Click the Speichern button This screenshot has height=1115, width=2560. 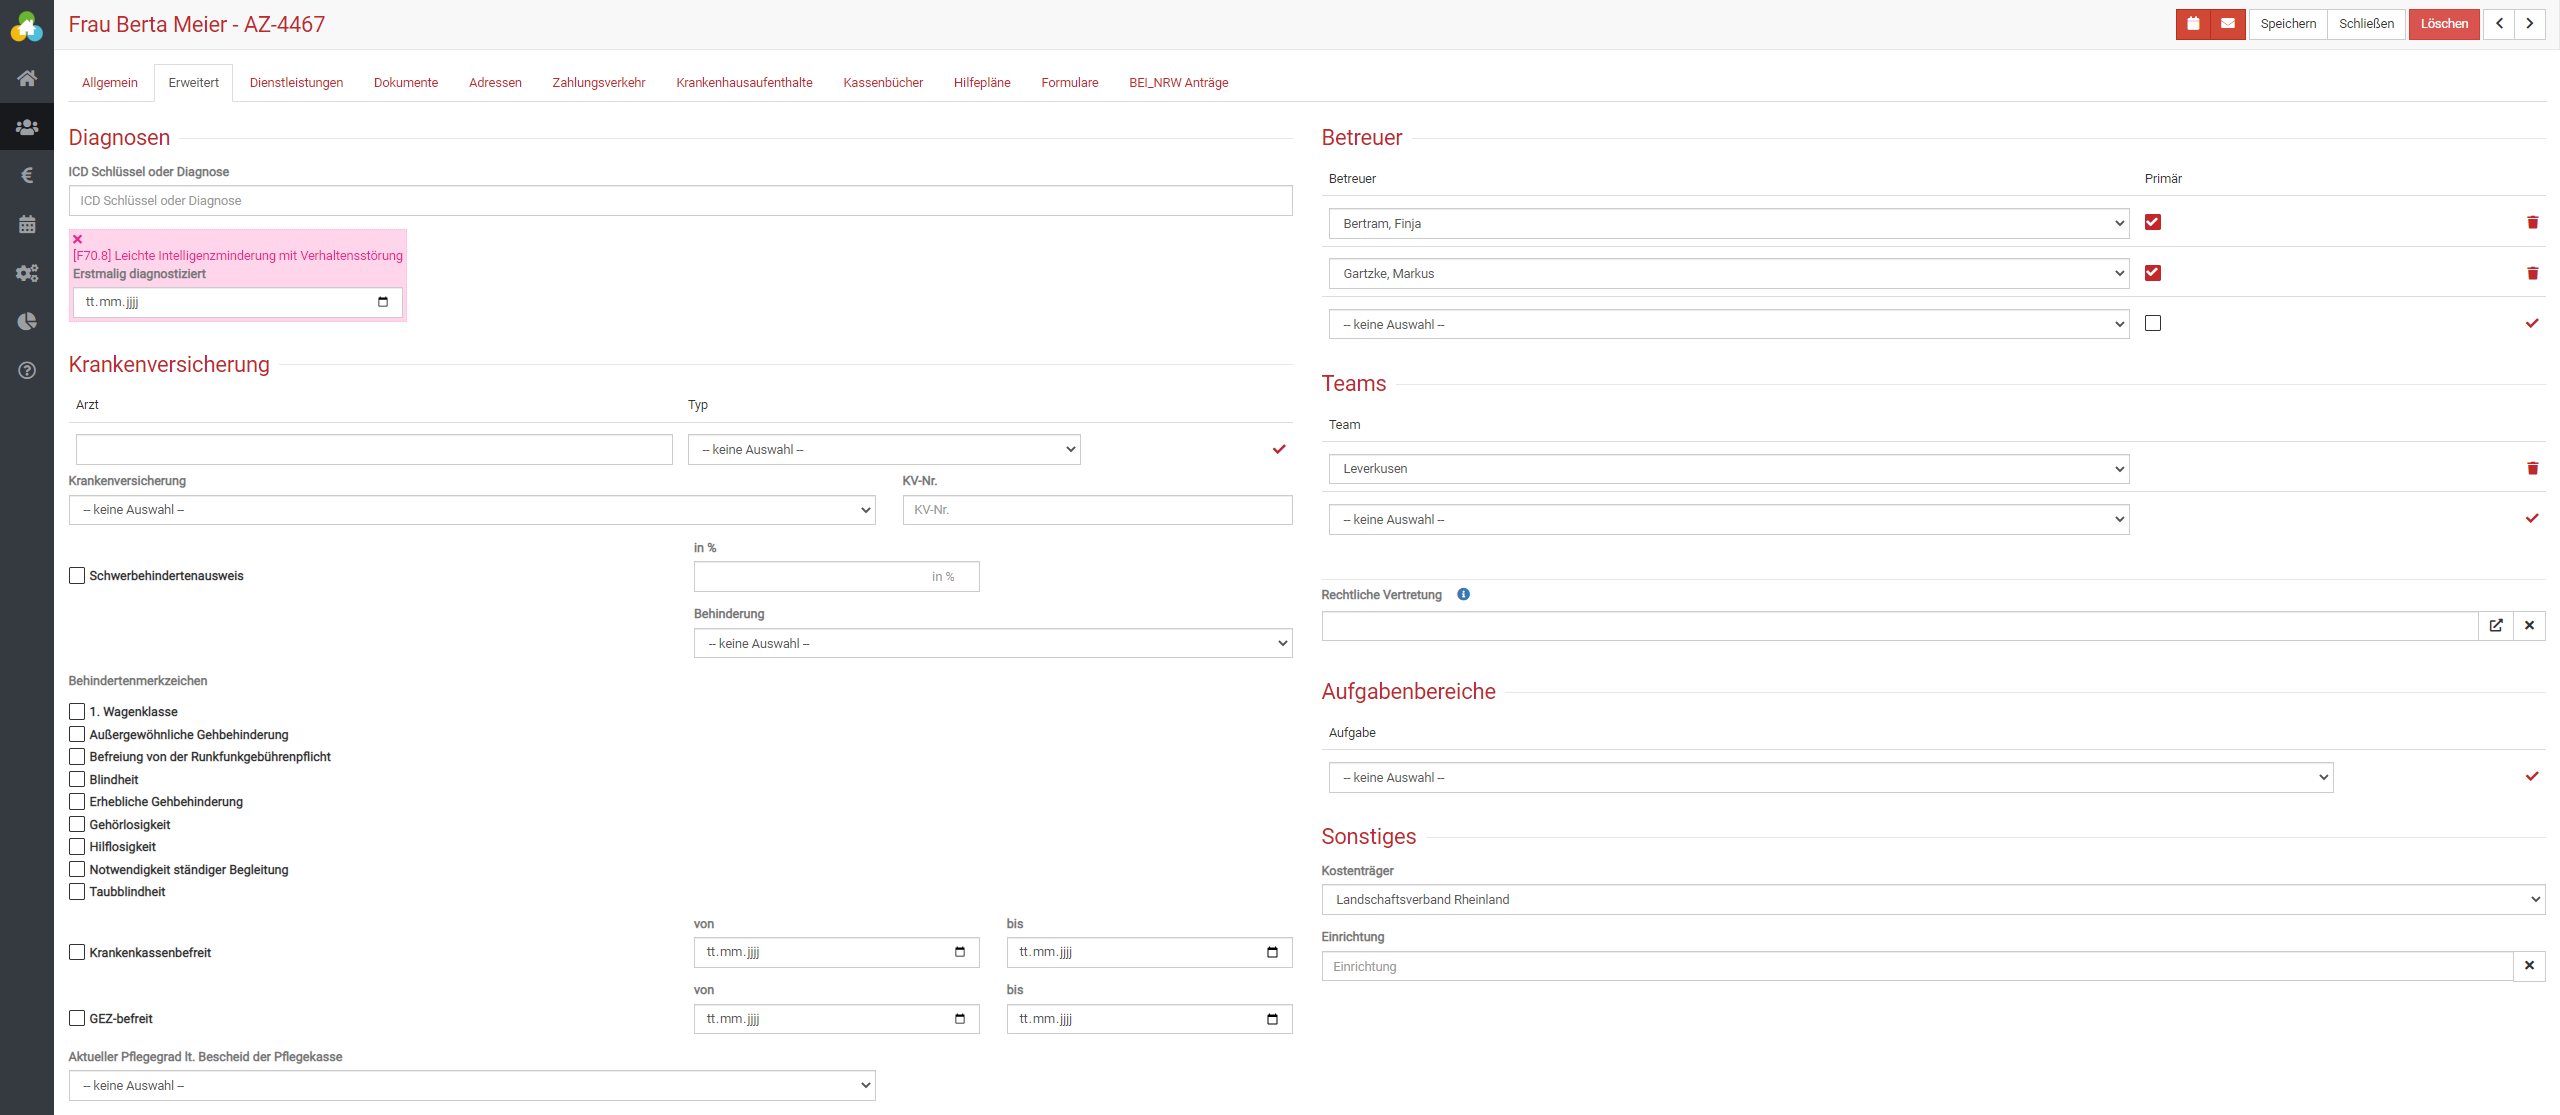[x=2287, y=24]
